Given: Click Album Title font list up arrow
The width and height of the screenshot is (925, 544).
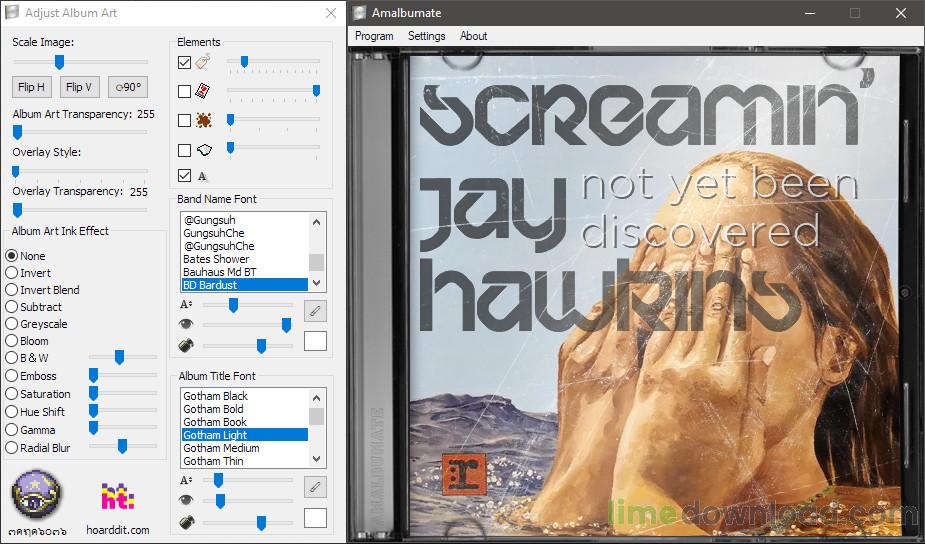Looking at the screenshot, I should (317, 398).
